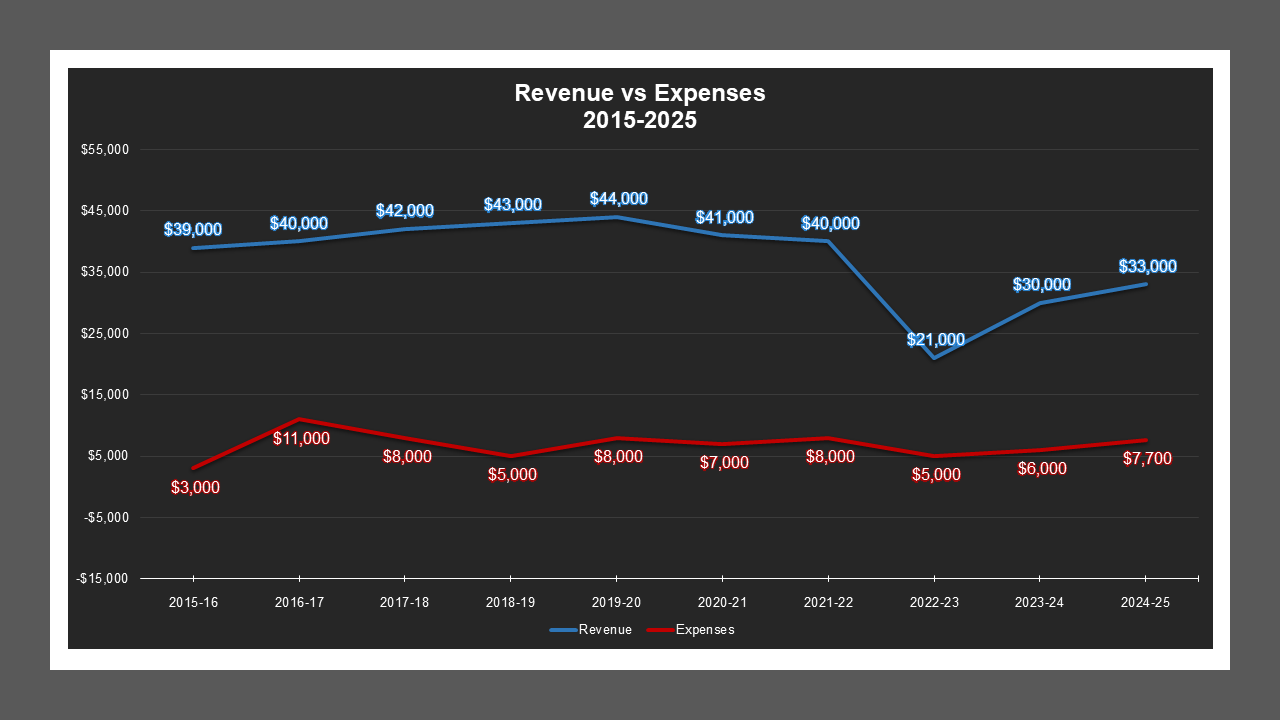Select the chart title Revenue vs Expenses

tap(639, 93)
